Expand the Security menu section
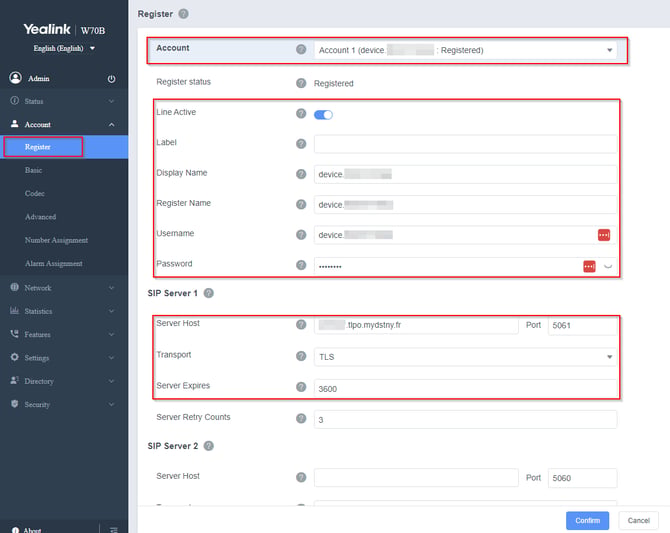The width and height of the screenshot is (670, 533). pyautogui.click(x=63, y=404)
